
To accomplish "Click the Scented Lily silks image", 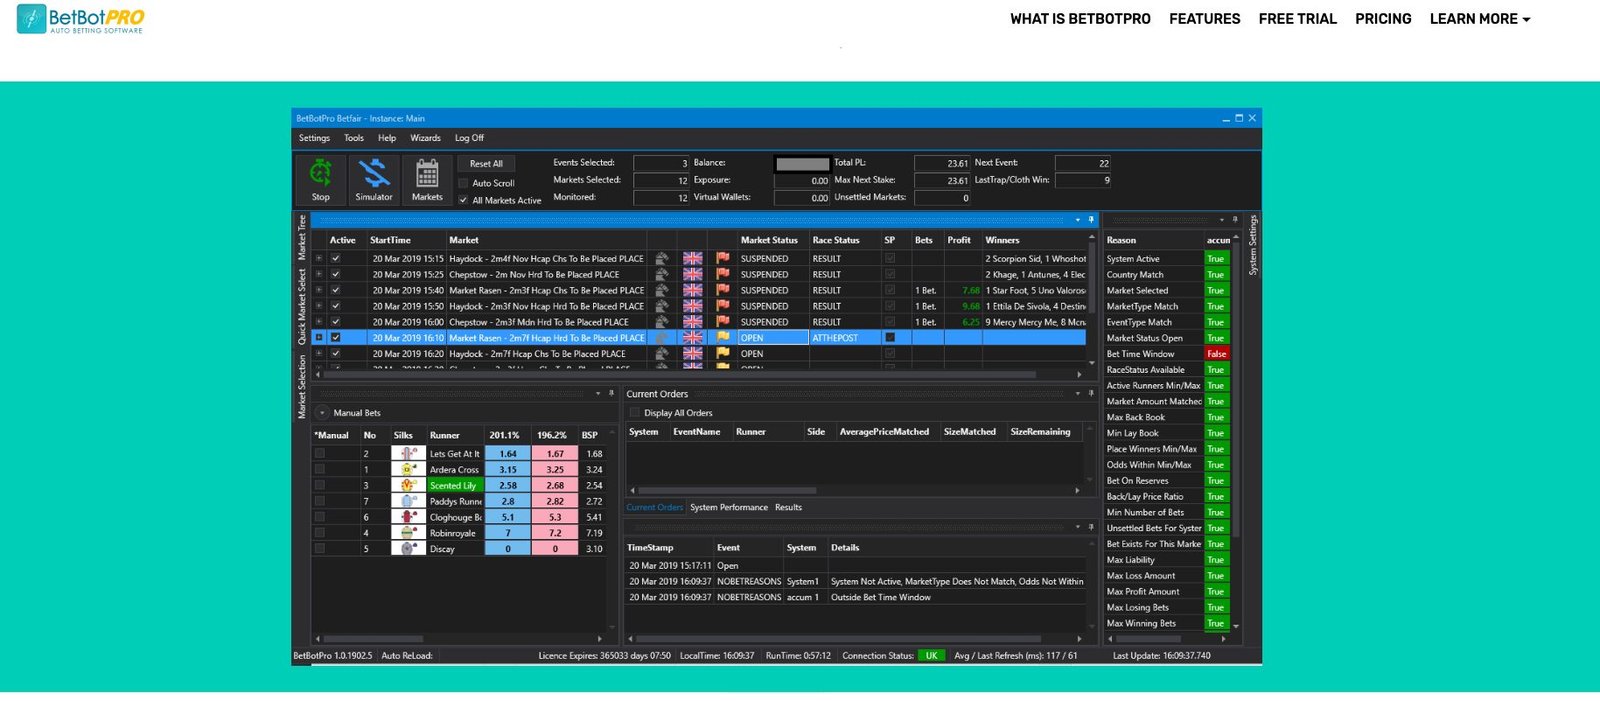I will coord(408,485).
